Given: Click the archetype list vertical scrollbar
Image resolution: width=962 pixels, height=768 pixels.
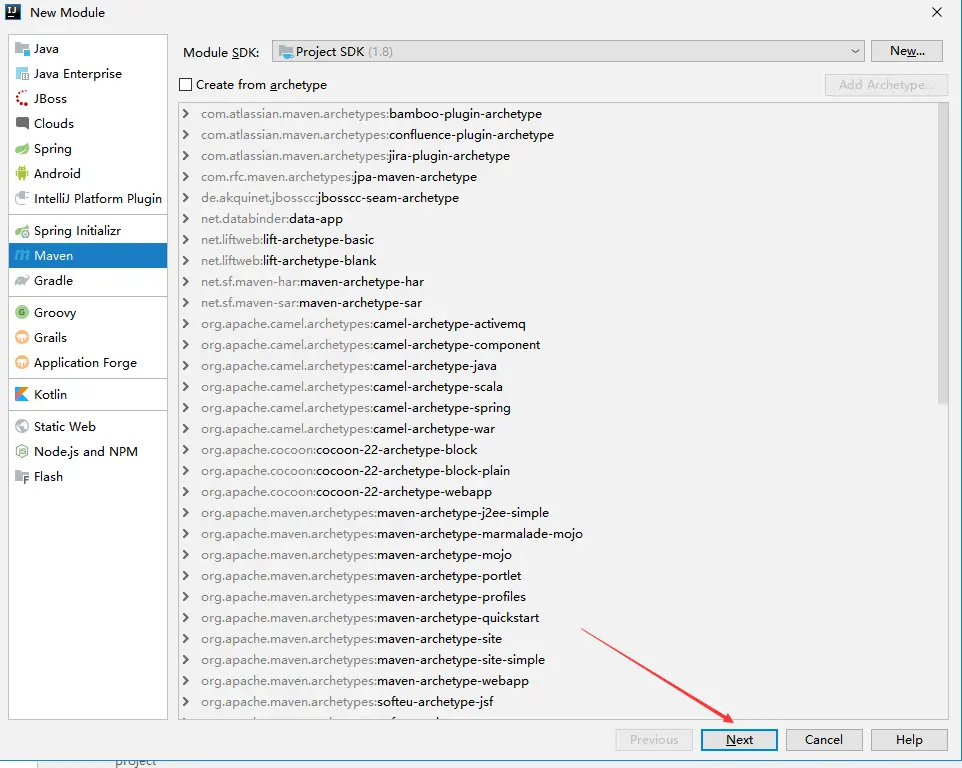Looking at the screenshot, I should coord(943,255).
